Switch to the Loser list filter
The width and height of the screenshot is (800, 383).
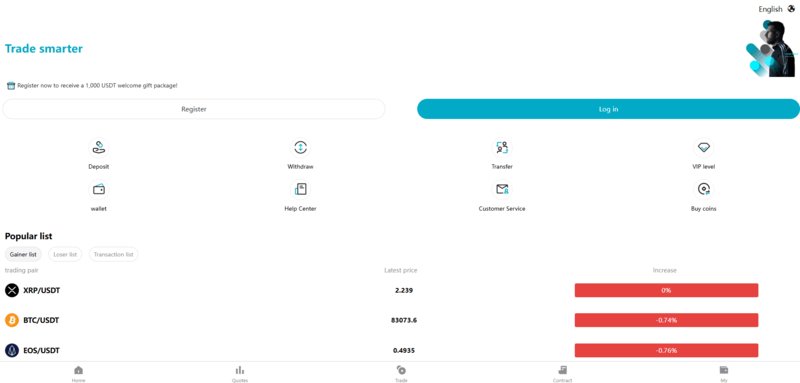[x=65, y=254]
